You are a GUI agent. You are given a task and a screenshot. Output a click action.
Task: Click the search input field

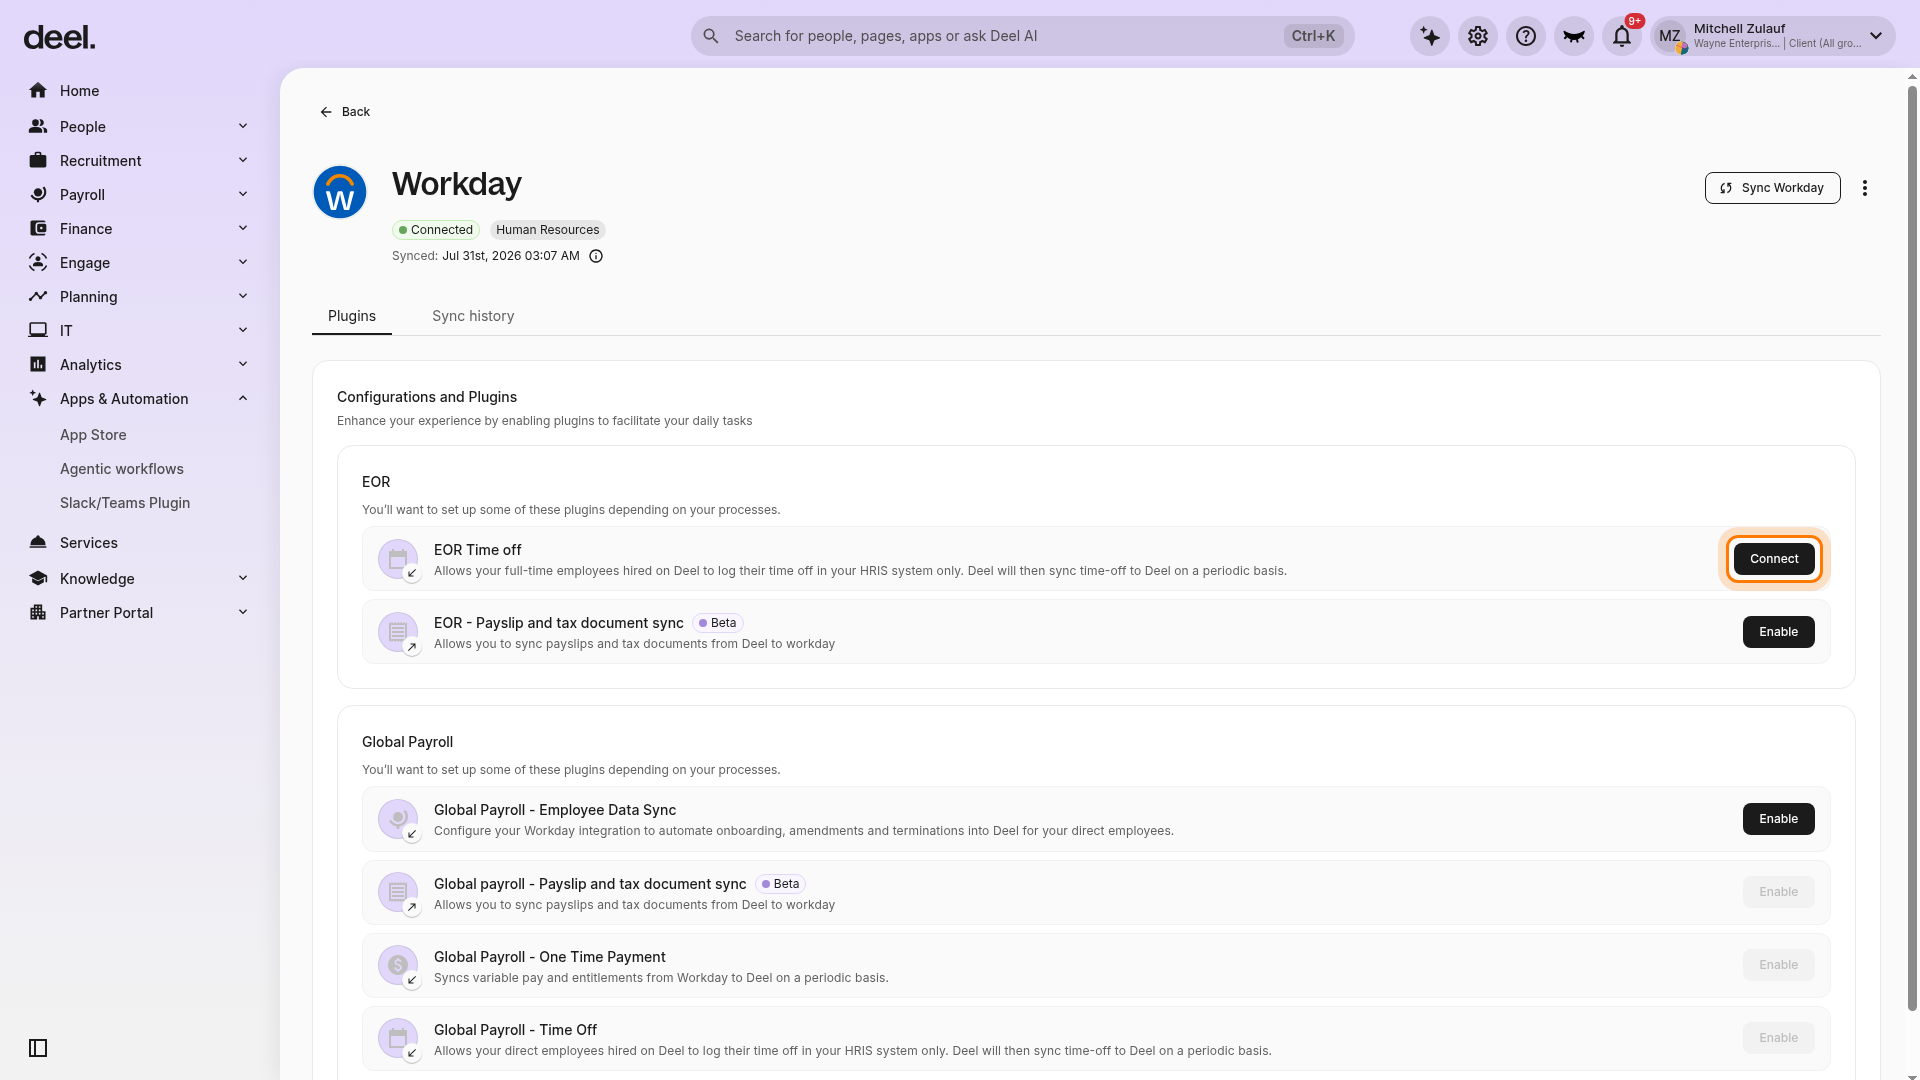[x=1022, y=36]
